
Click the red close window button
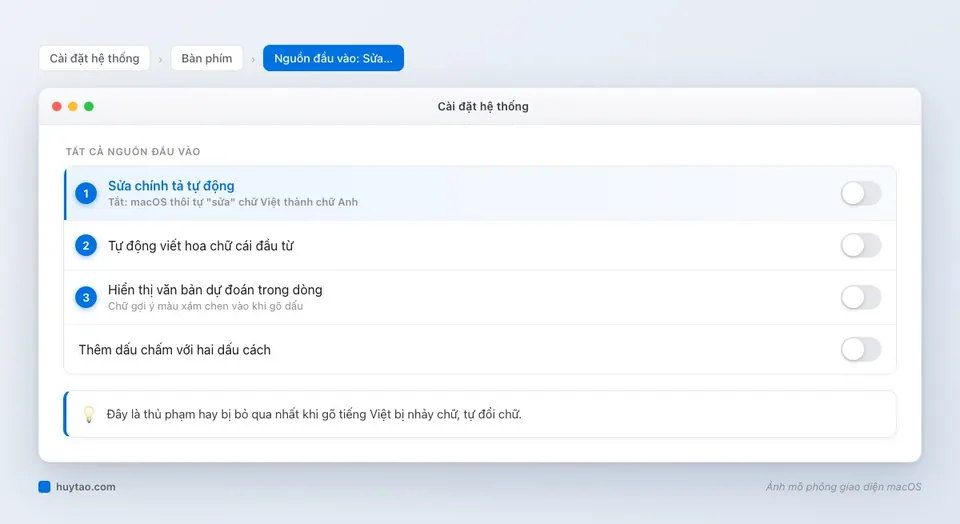tap(57, 107)
